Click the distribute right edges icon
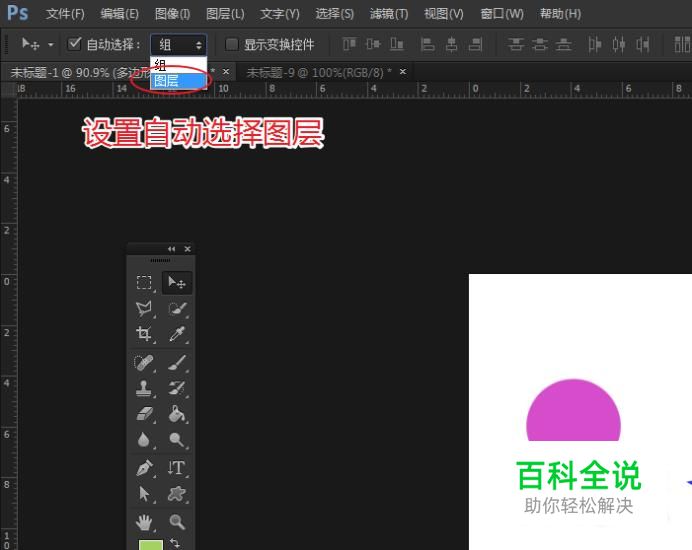The height and width of the screenshot is (550, 692). click(643, 44)
